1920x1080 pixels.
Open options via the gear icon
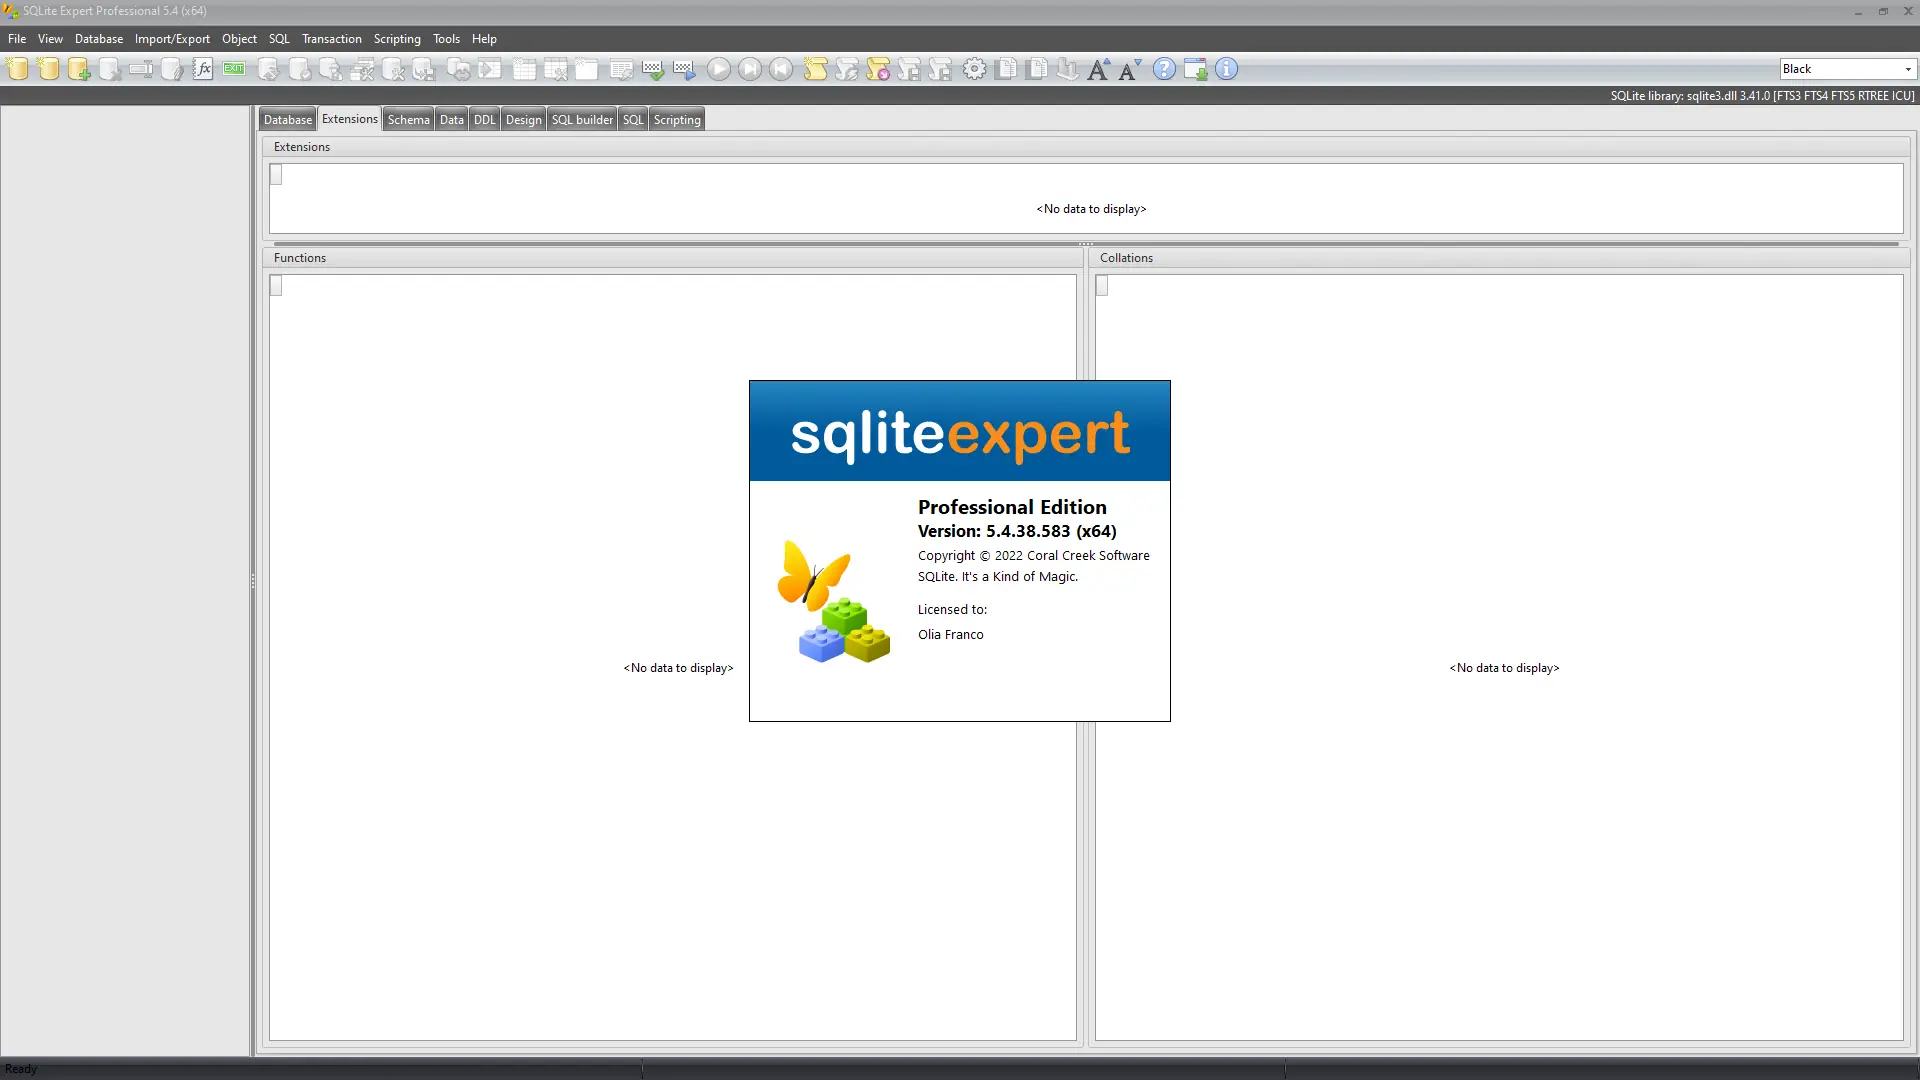(974, 69)
